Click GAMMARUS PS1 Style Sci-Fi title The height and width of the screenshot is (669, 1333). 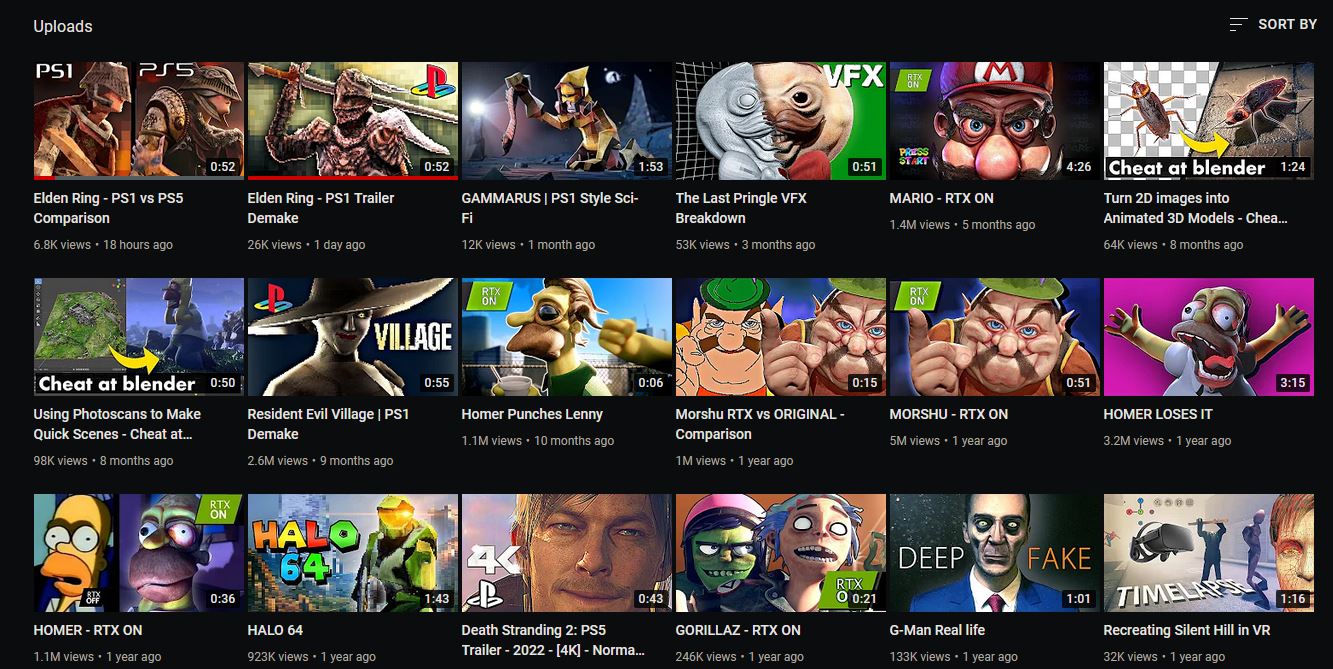click(549, 208)
